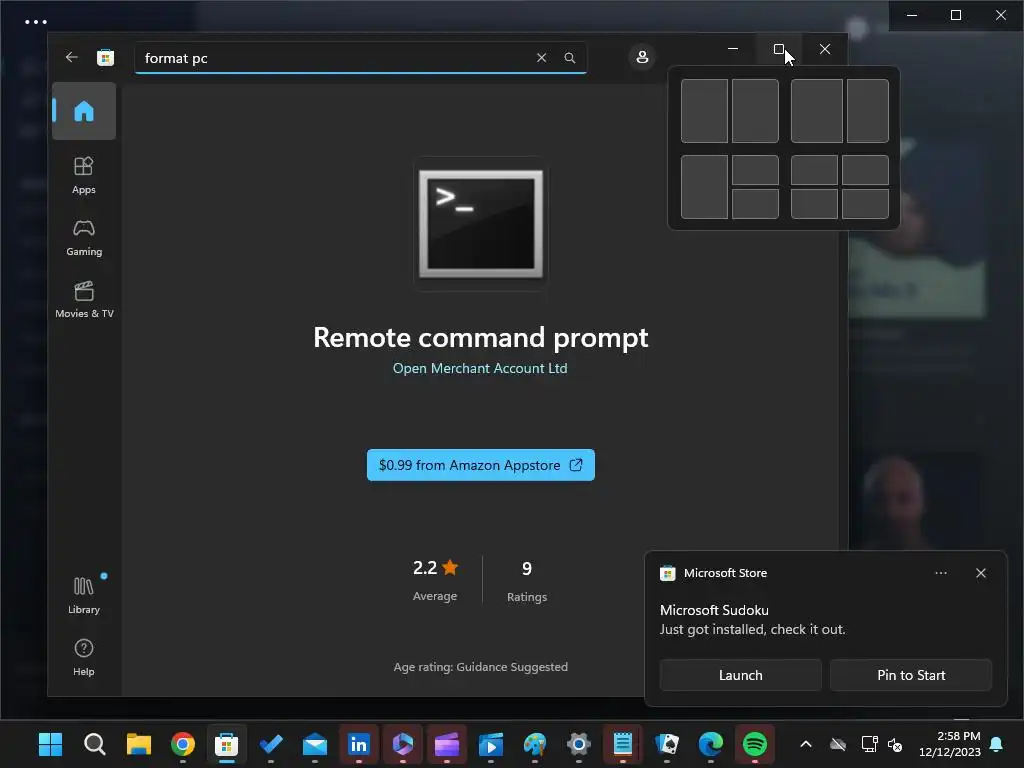Open Microsoft Edge from taskbar
This screenshot has height=768, width=1024.
[x=711, y=744]
